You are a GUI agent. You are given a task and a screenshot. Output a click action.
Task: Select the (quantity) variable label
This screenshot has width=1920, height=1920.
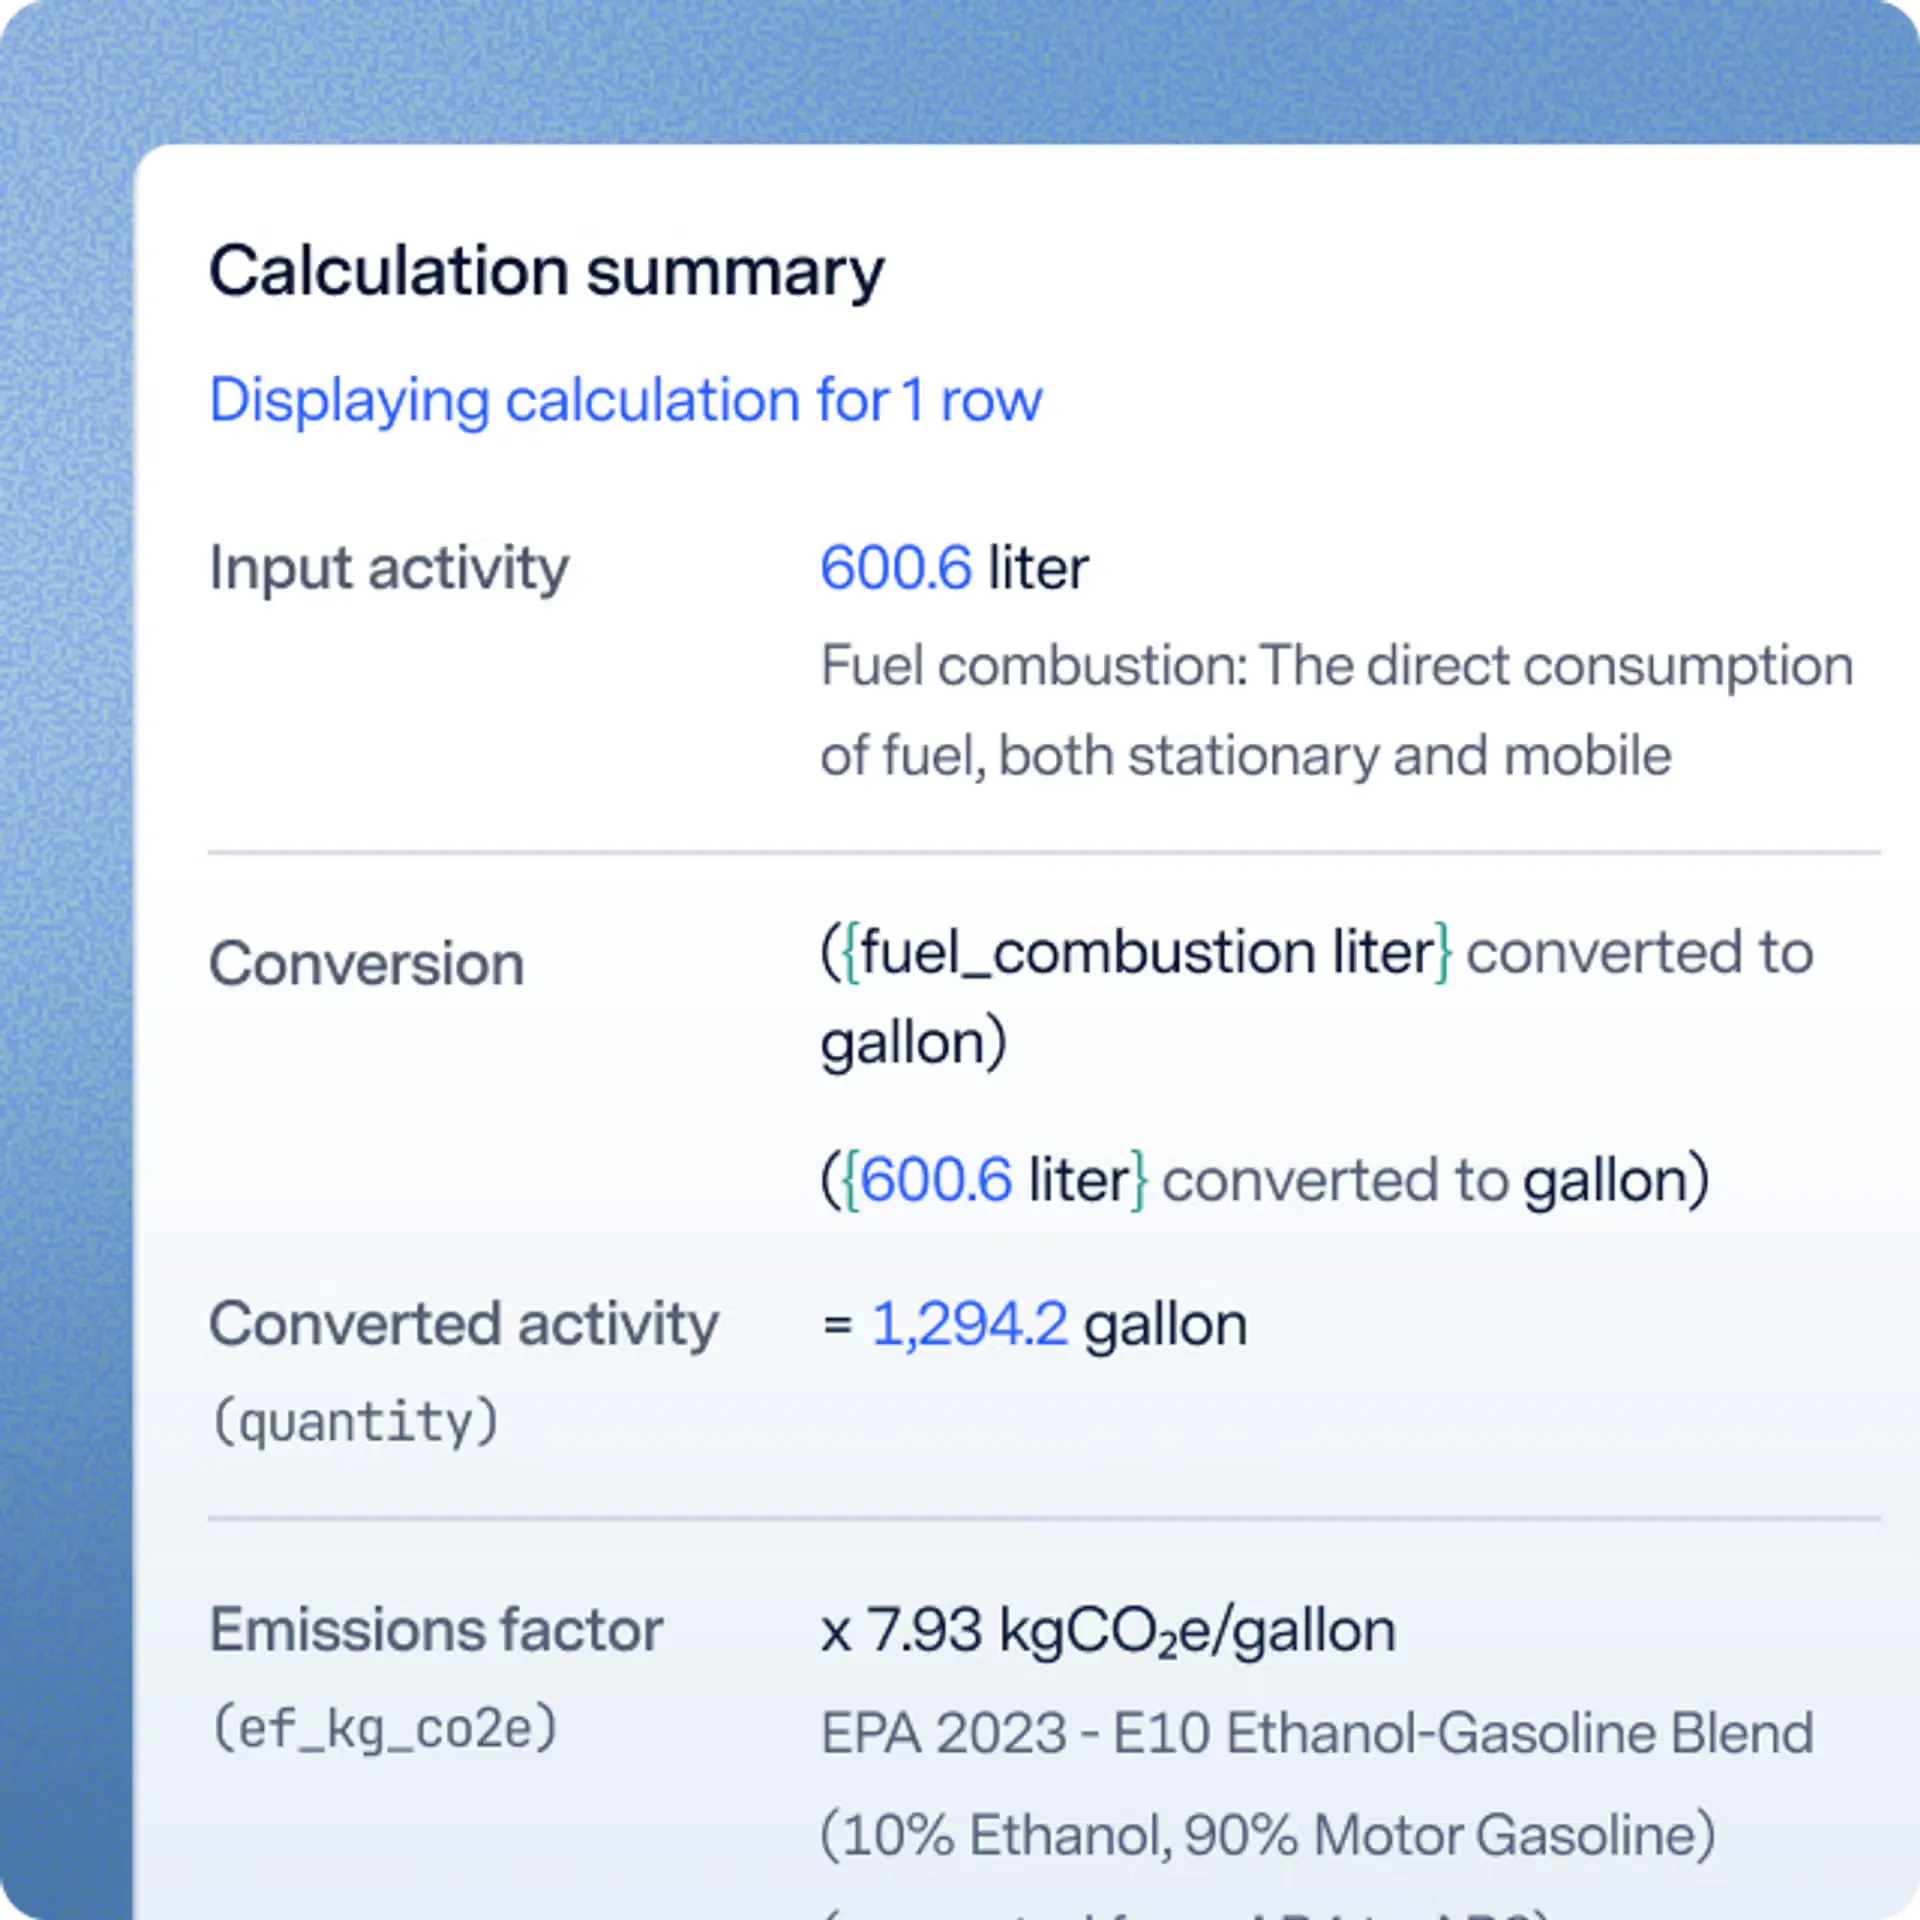point(355,1421)
